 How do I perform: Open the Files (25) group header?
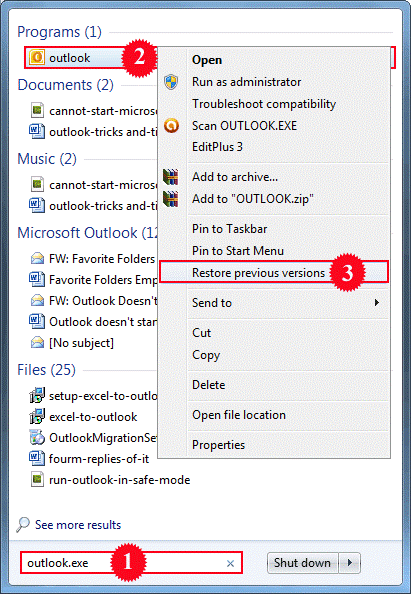click(47, 370)
